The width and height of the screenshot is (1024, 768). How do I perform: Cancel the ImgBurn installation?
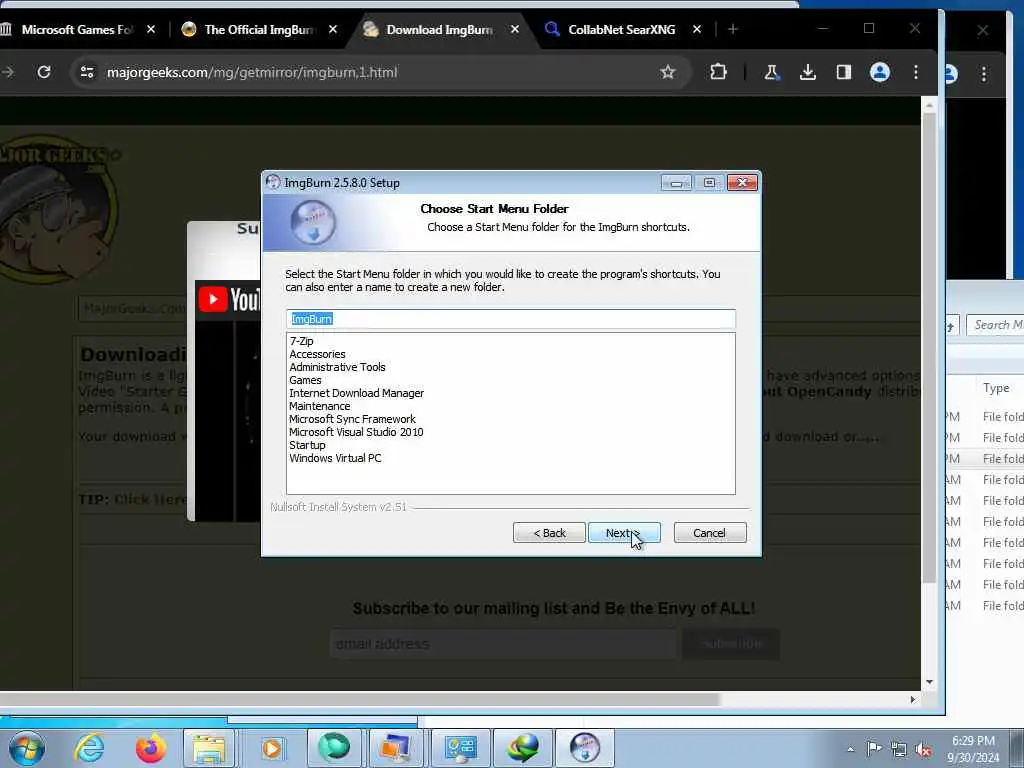[x=709, y=533]
